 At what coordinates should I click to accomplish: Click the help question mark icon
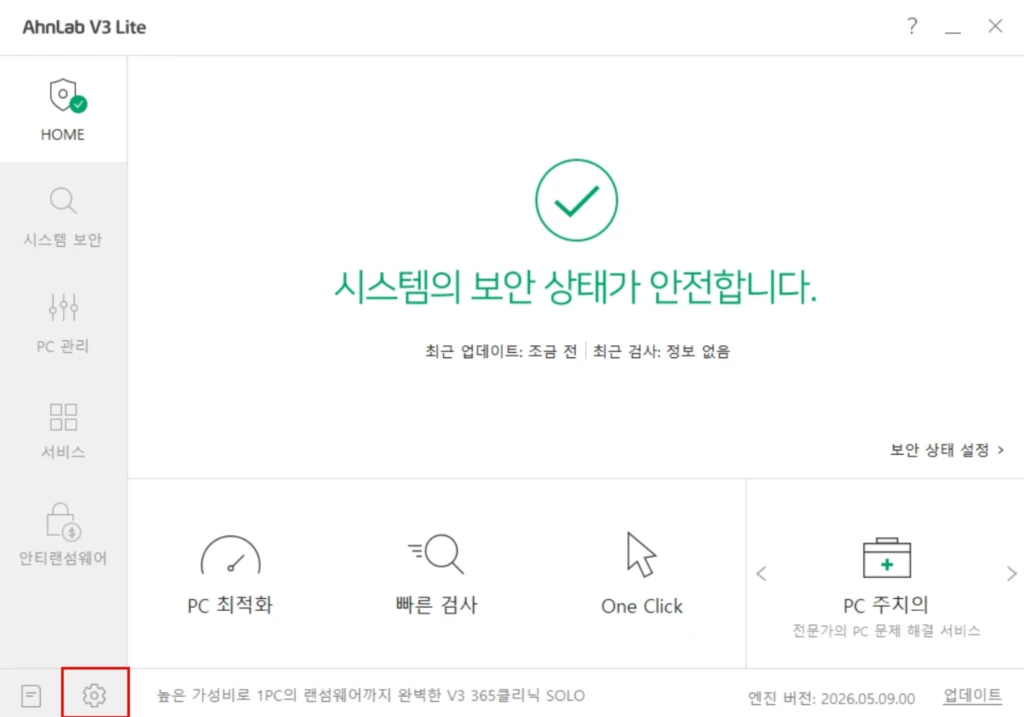point(912,26)
